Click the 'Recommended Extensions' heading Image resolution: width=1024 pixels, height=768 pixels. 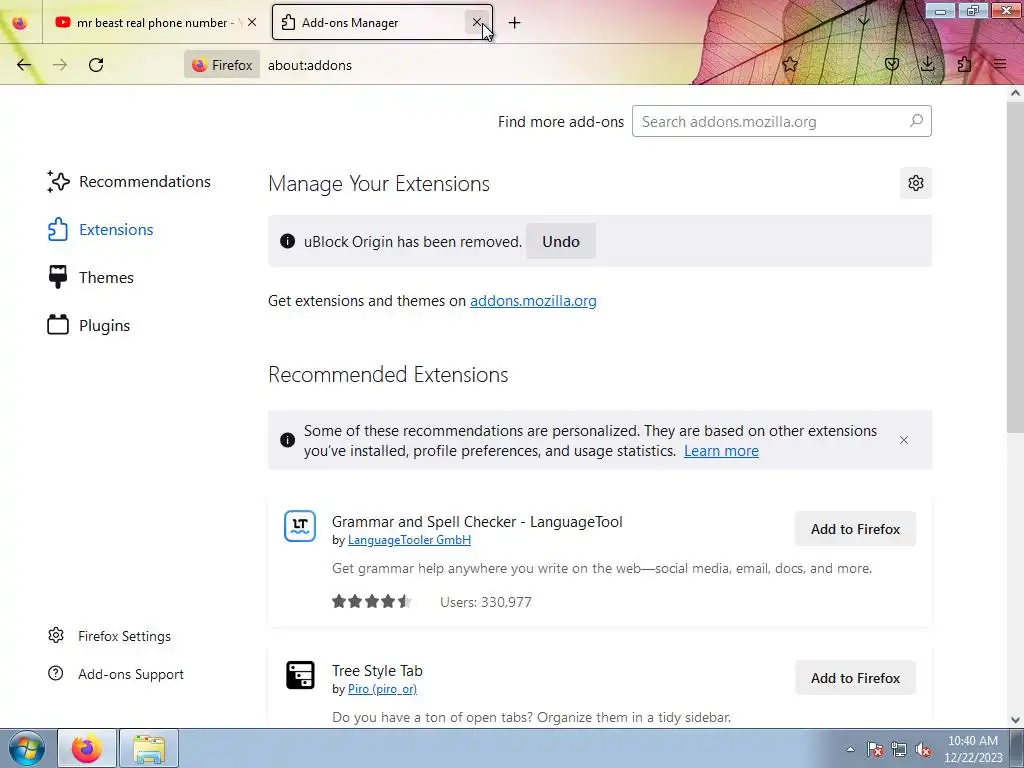[388, 375]
